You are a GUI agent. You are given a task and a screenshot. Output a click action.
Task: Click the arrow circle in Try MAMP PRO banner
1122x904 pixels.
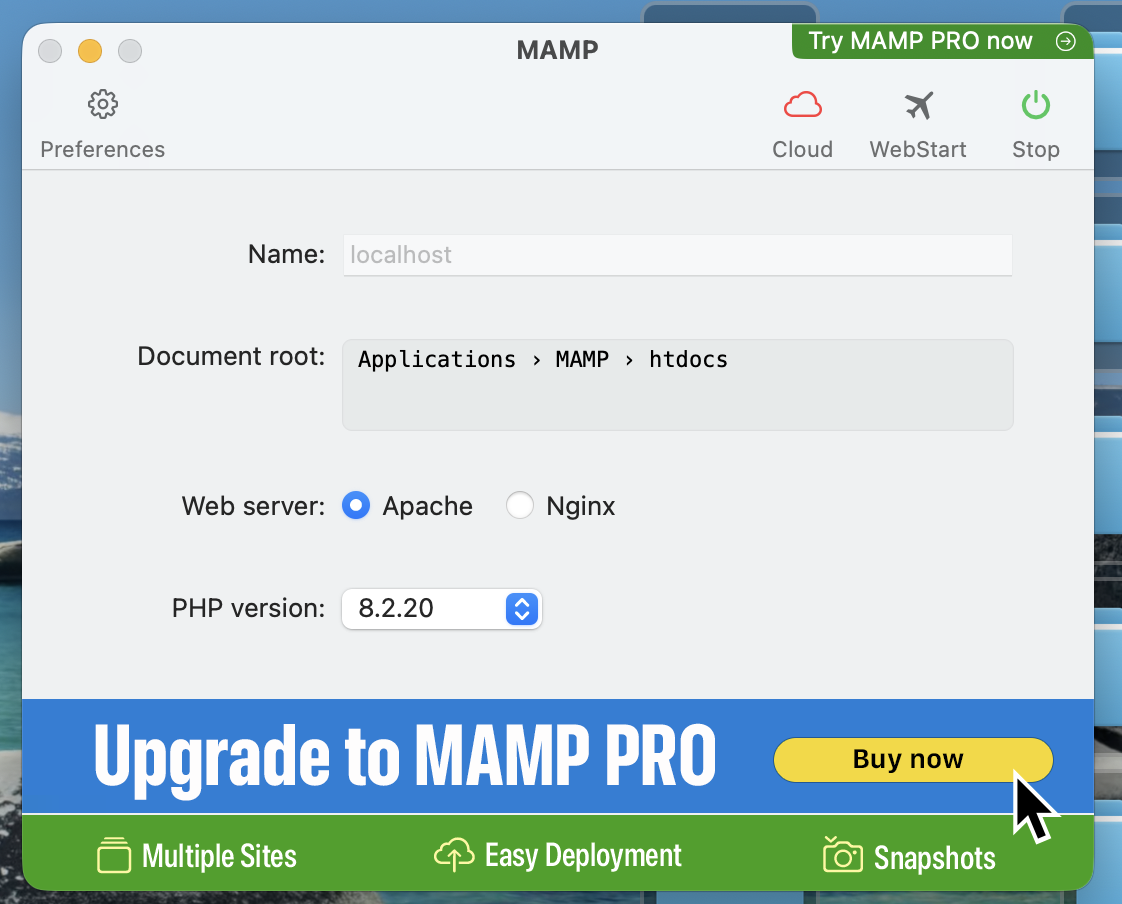tap(1065, 42)
